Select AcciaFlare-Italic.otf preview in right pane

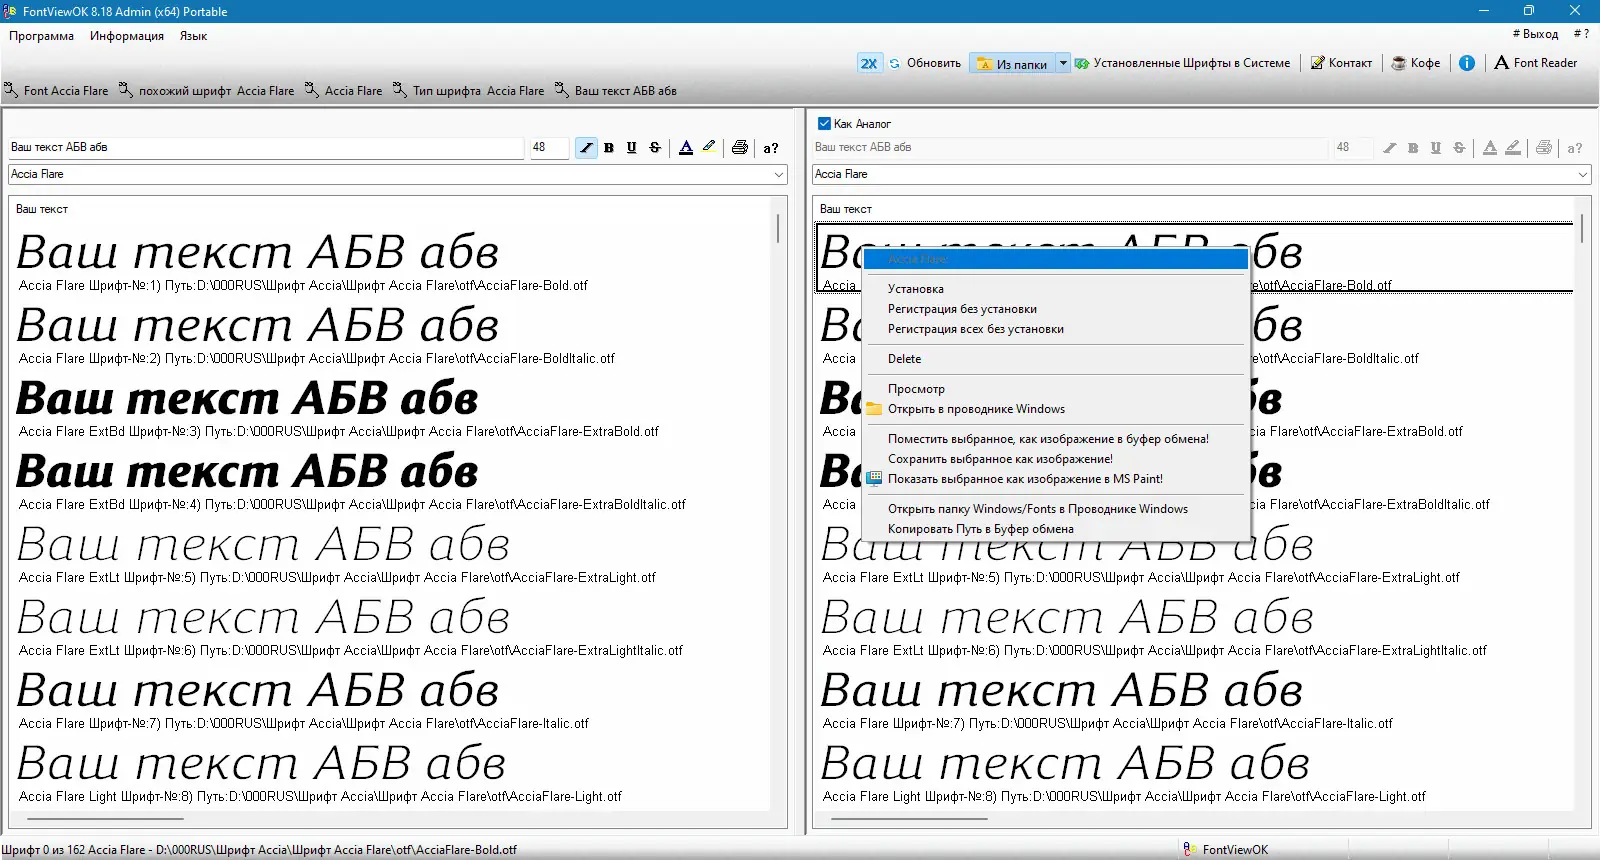click(1062, 692)
